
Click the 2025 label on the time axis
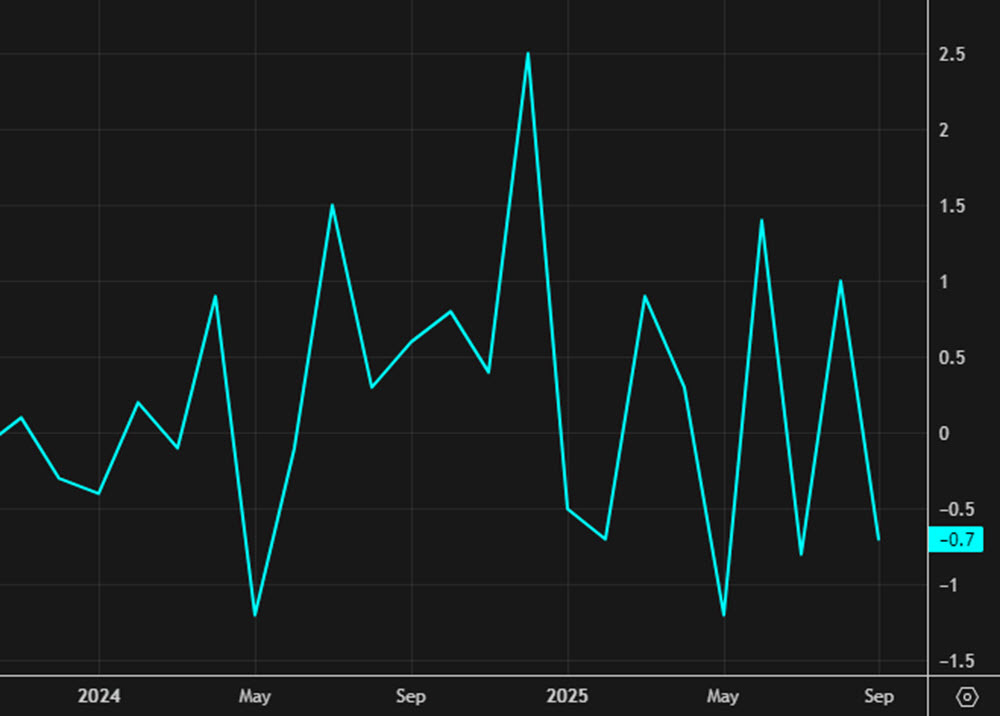[568, 695]
